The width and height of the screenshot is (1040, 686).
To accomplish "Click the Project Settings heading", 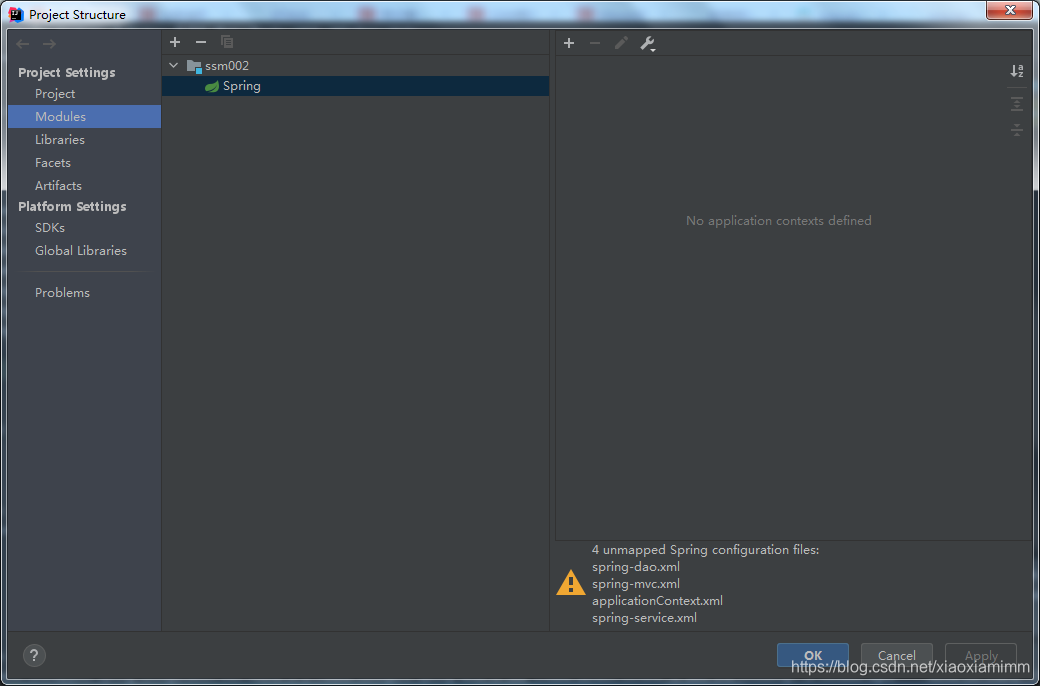I will (67, 72).
